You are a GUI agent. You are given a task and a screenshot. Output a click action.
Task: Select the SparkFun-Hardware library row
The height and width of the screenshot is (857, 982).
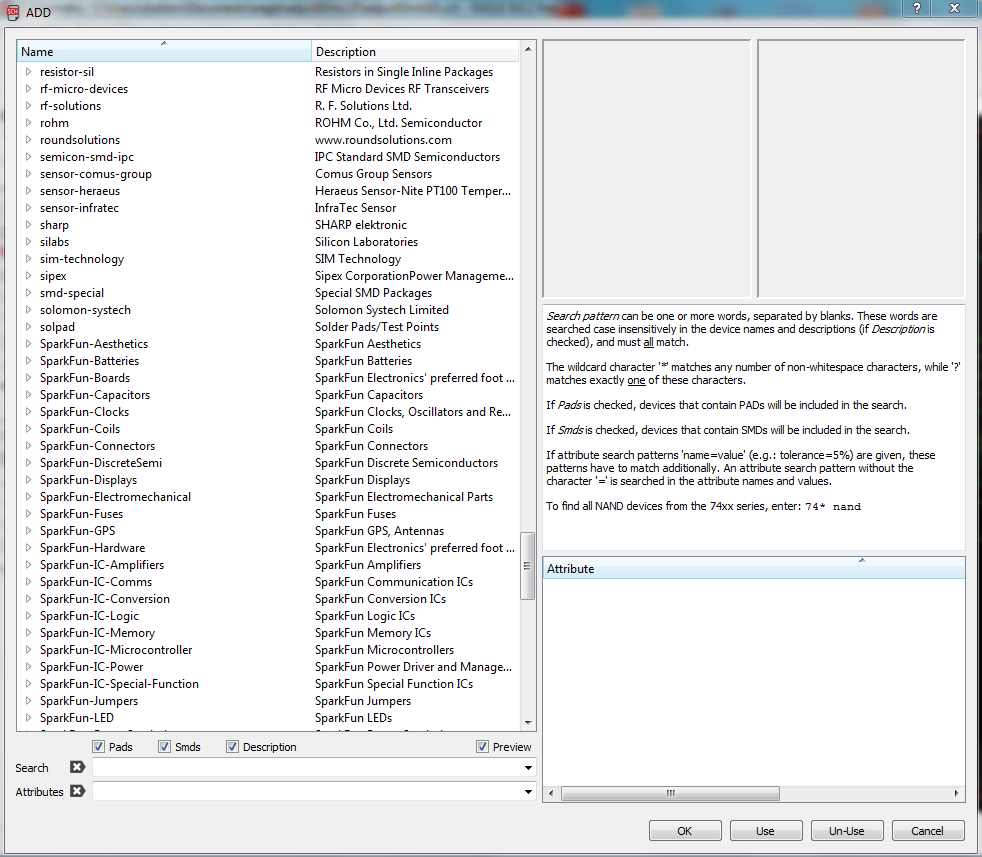coord(268,548)
